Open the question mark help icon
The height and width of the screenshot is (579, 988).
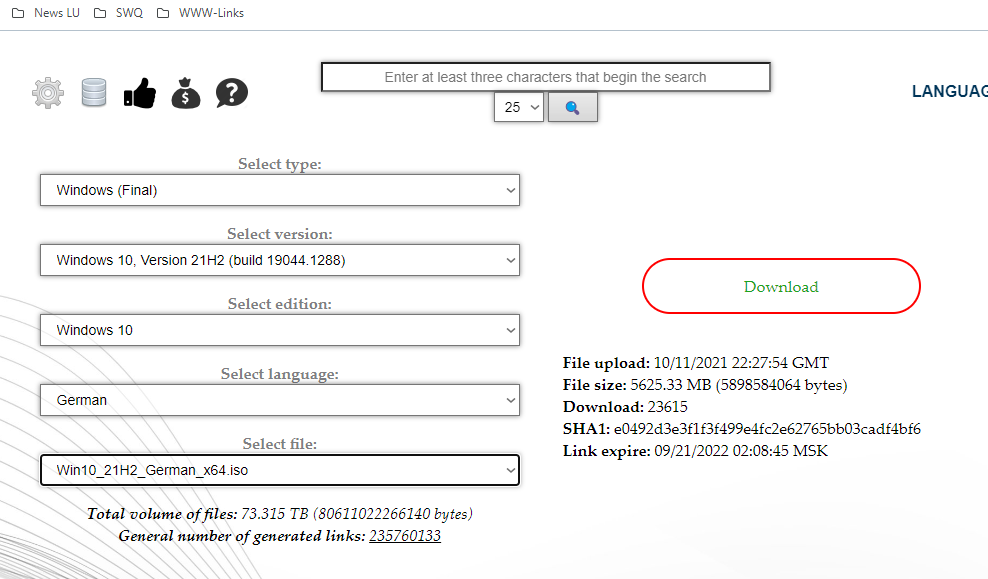coord(232,93)
